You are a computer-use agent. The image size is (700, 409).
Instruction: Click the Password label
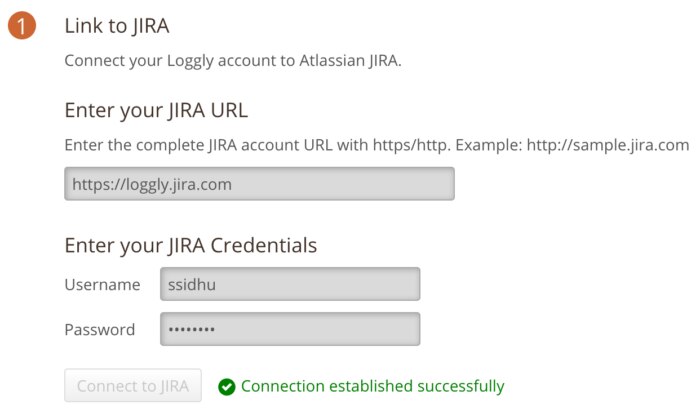coord(99,330)
